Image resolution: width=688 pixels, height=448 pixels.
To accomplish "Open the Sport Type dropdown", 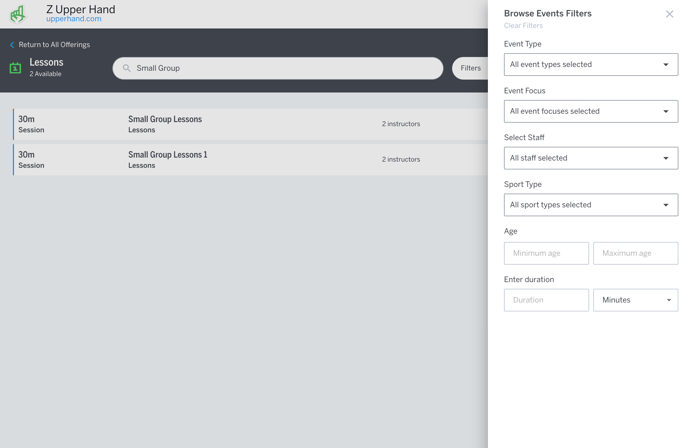I will point(591,205).
